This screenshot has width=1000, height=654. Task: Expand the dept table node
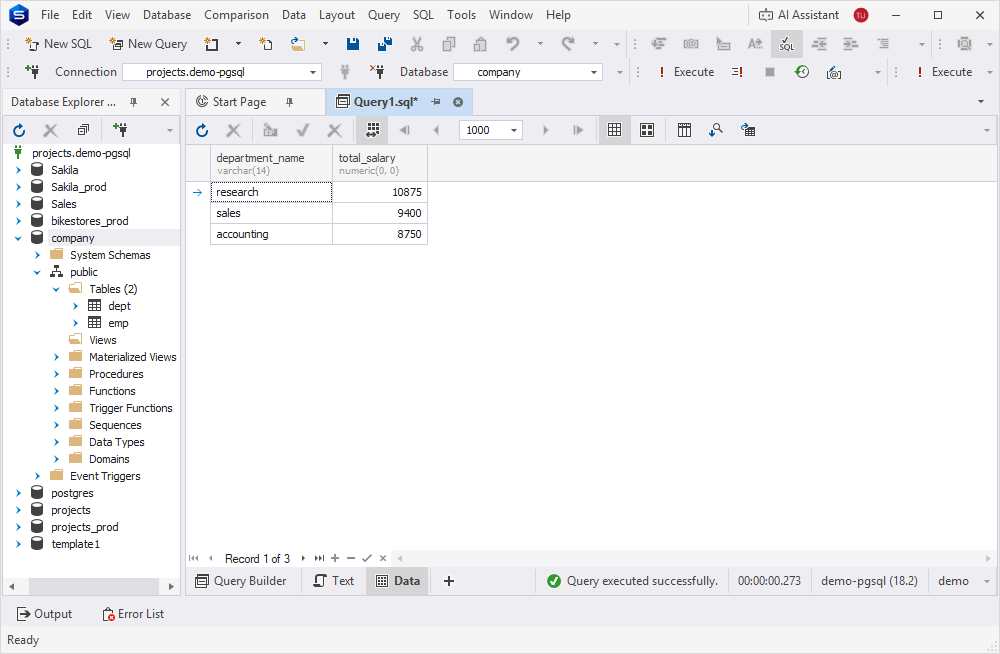pos(75,306)
